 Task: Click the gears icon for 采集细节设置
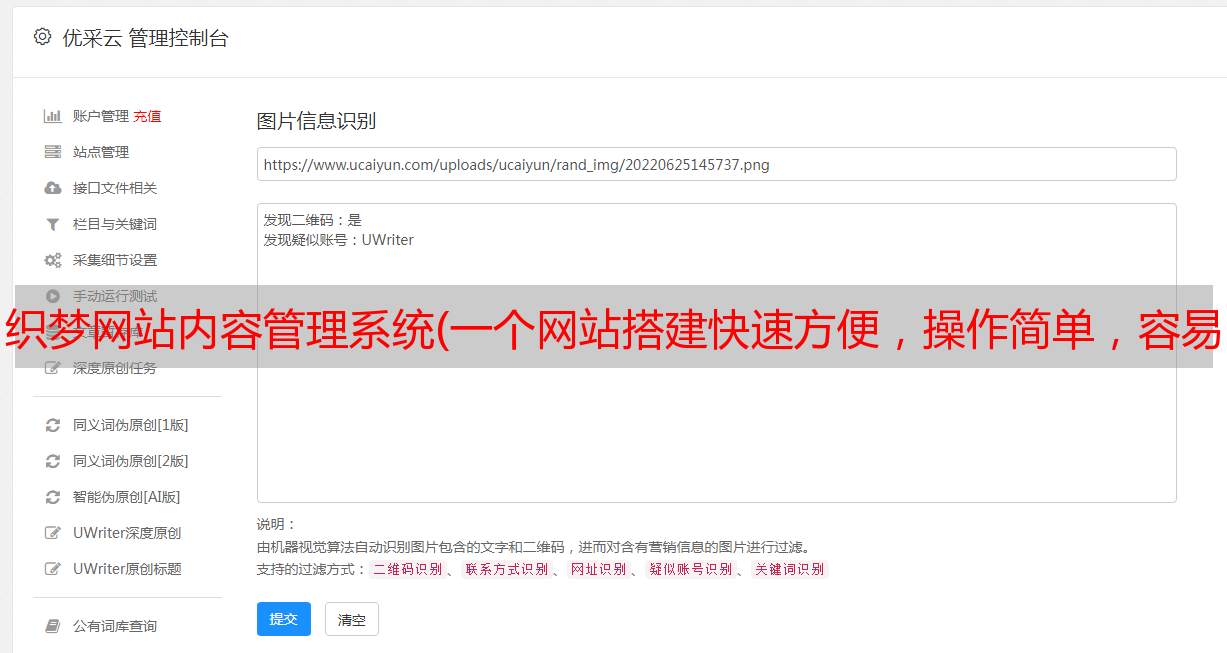53,260
